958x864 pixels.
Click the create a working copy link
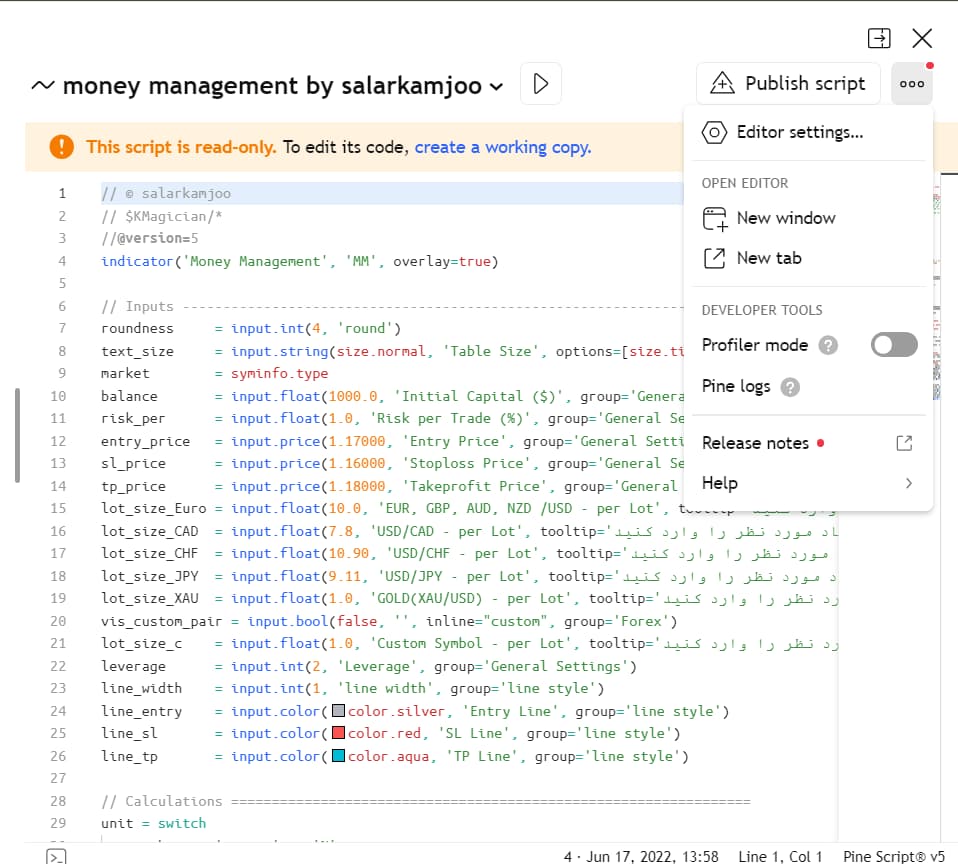tap(502, 147)
